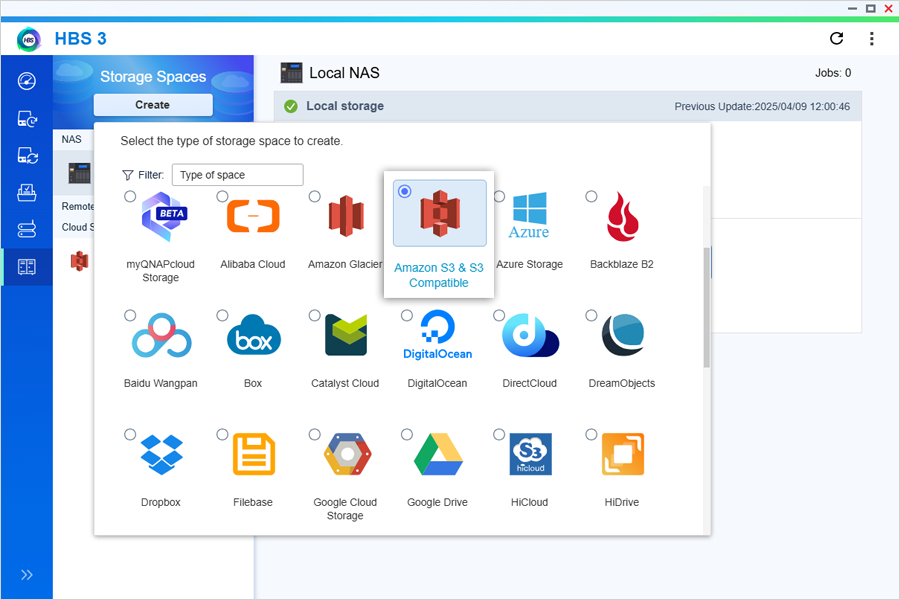Click the Baidu Wangpan logo icon
Screen dimensions: 900x600
coord(161,335)
